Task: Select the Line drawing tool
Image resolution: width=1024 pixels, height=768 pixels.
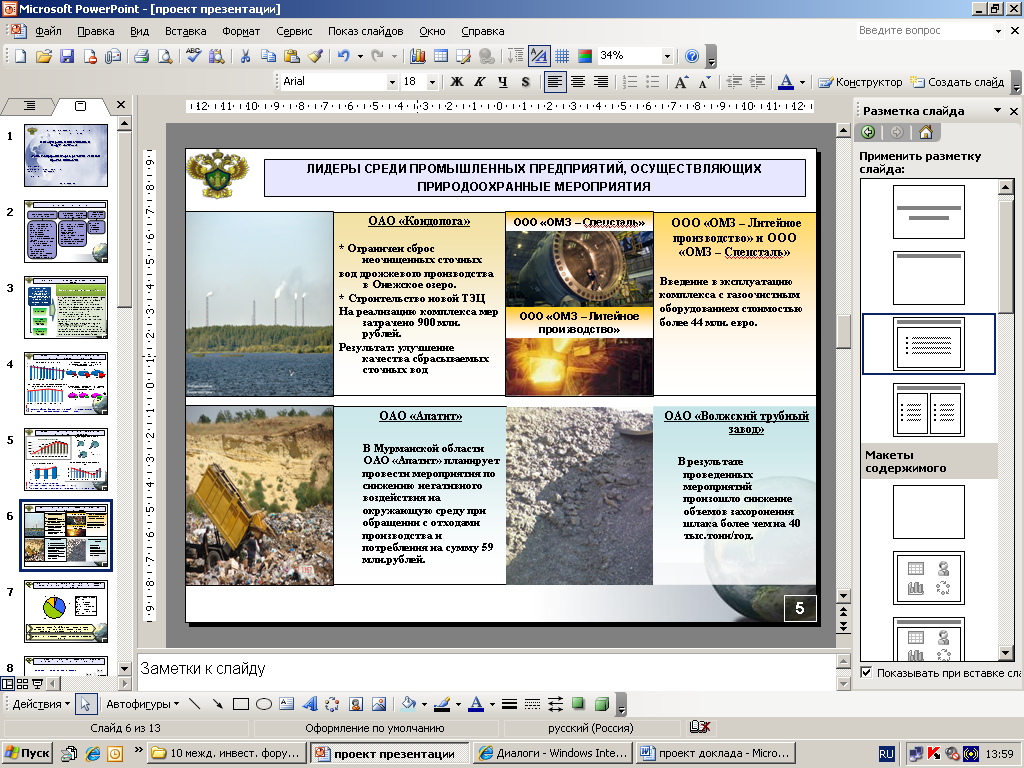Action: pos(195,704)
